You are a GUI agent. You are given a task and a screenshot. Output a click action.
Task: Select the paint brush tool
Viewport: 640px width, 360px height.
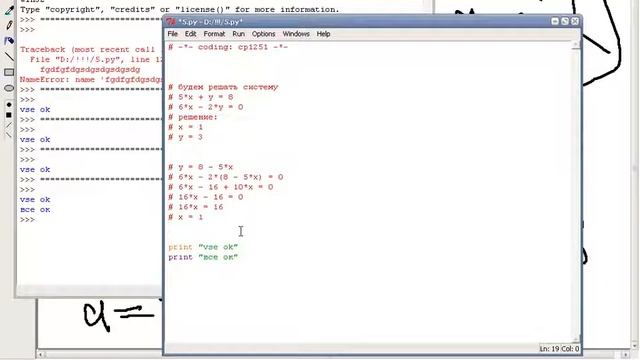pyautogui.click(x=9, y=41)
